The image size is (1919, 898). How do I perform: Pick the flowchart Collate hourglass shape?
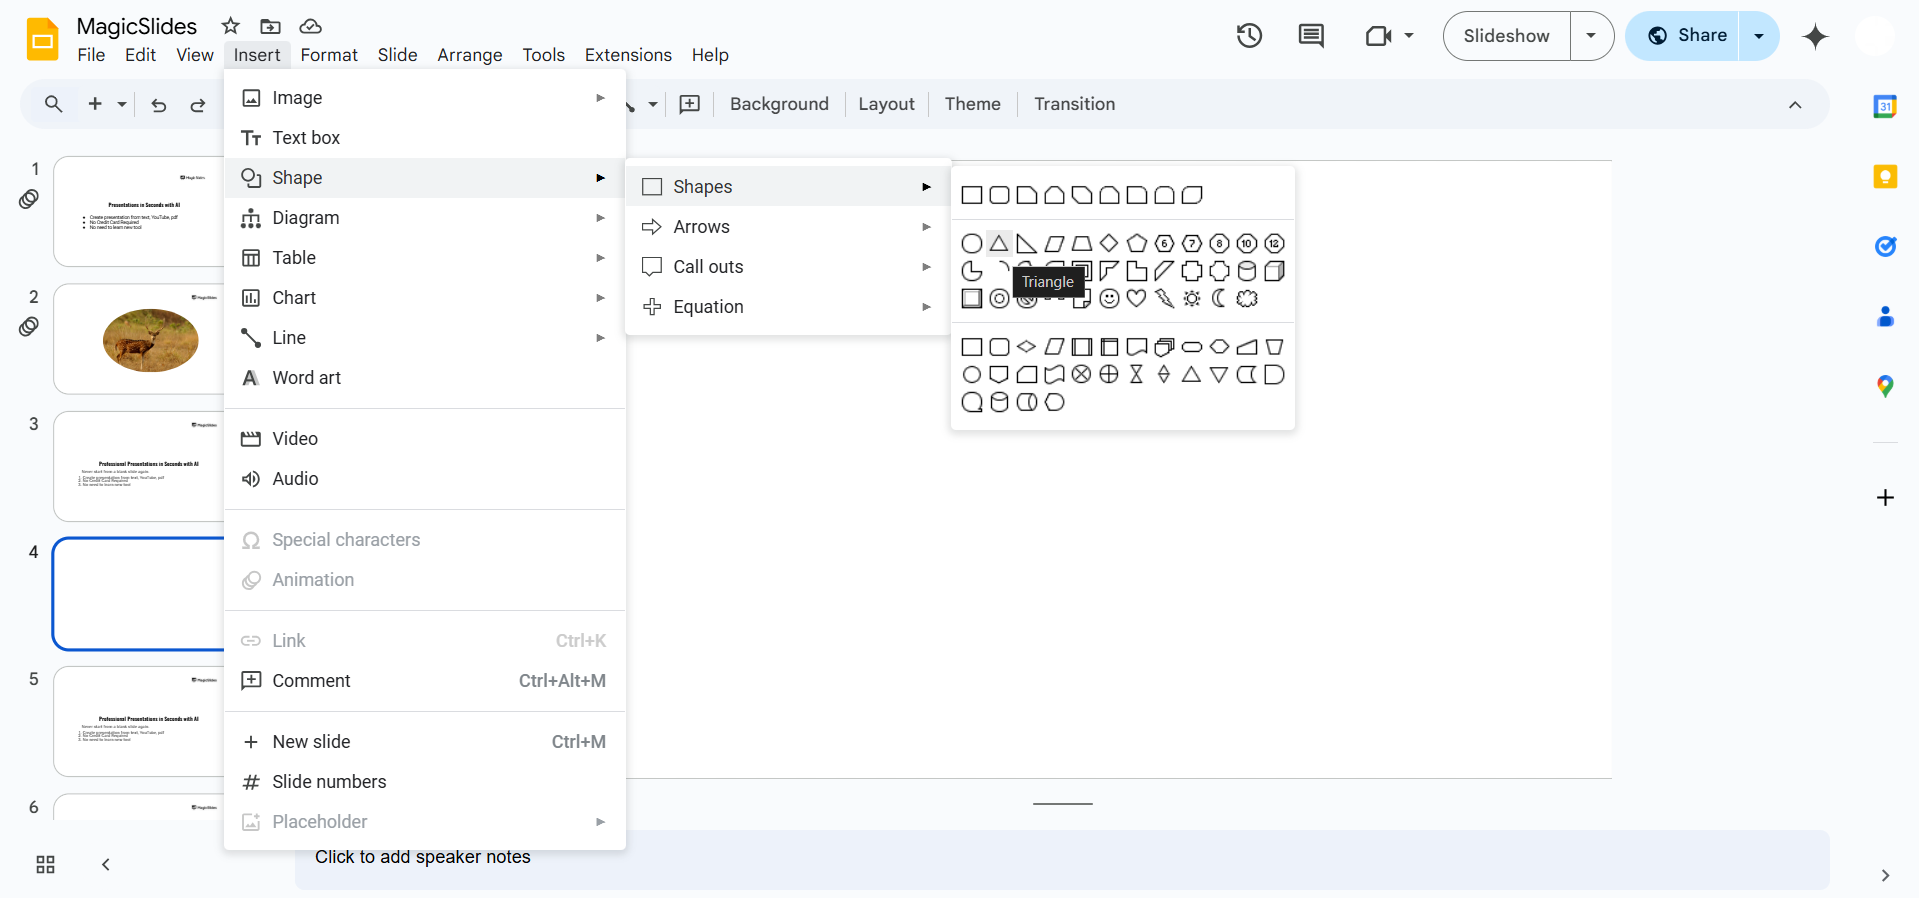click(x=1137, y=375)
